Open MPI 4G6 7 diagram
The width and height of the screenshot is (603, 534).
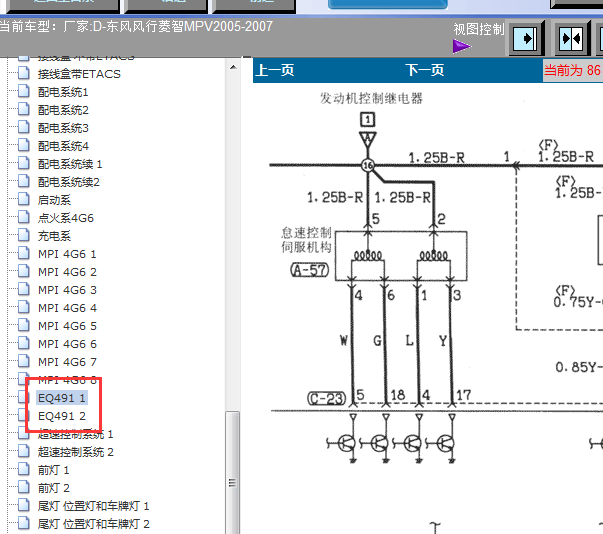pyautogui.click(x=67, y=362)
